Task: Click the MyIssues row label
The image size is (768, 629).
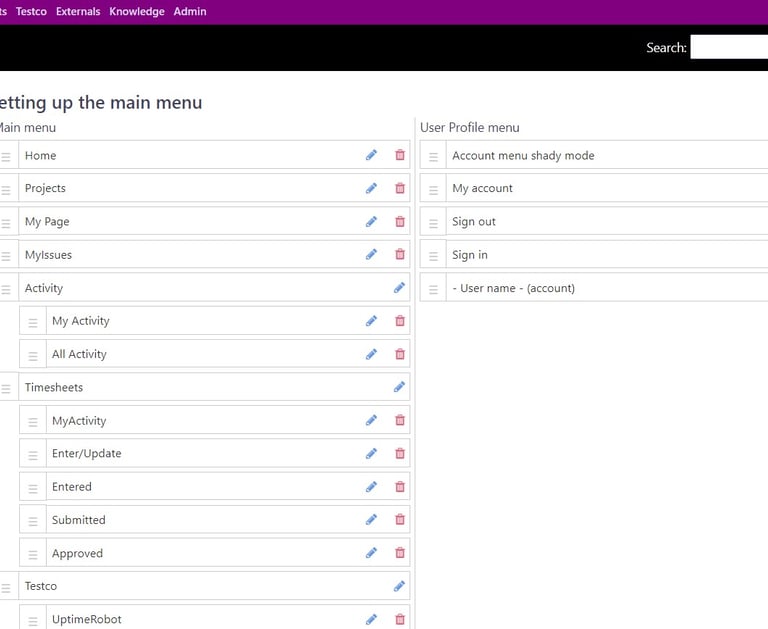Action: [x=48, y=255]
